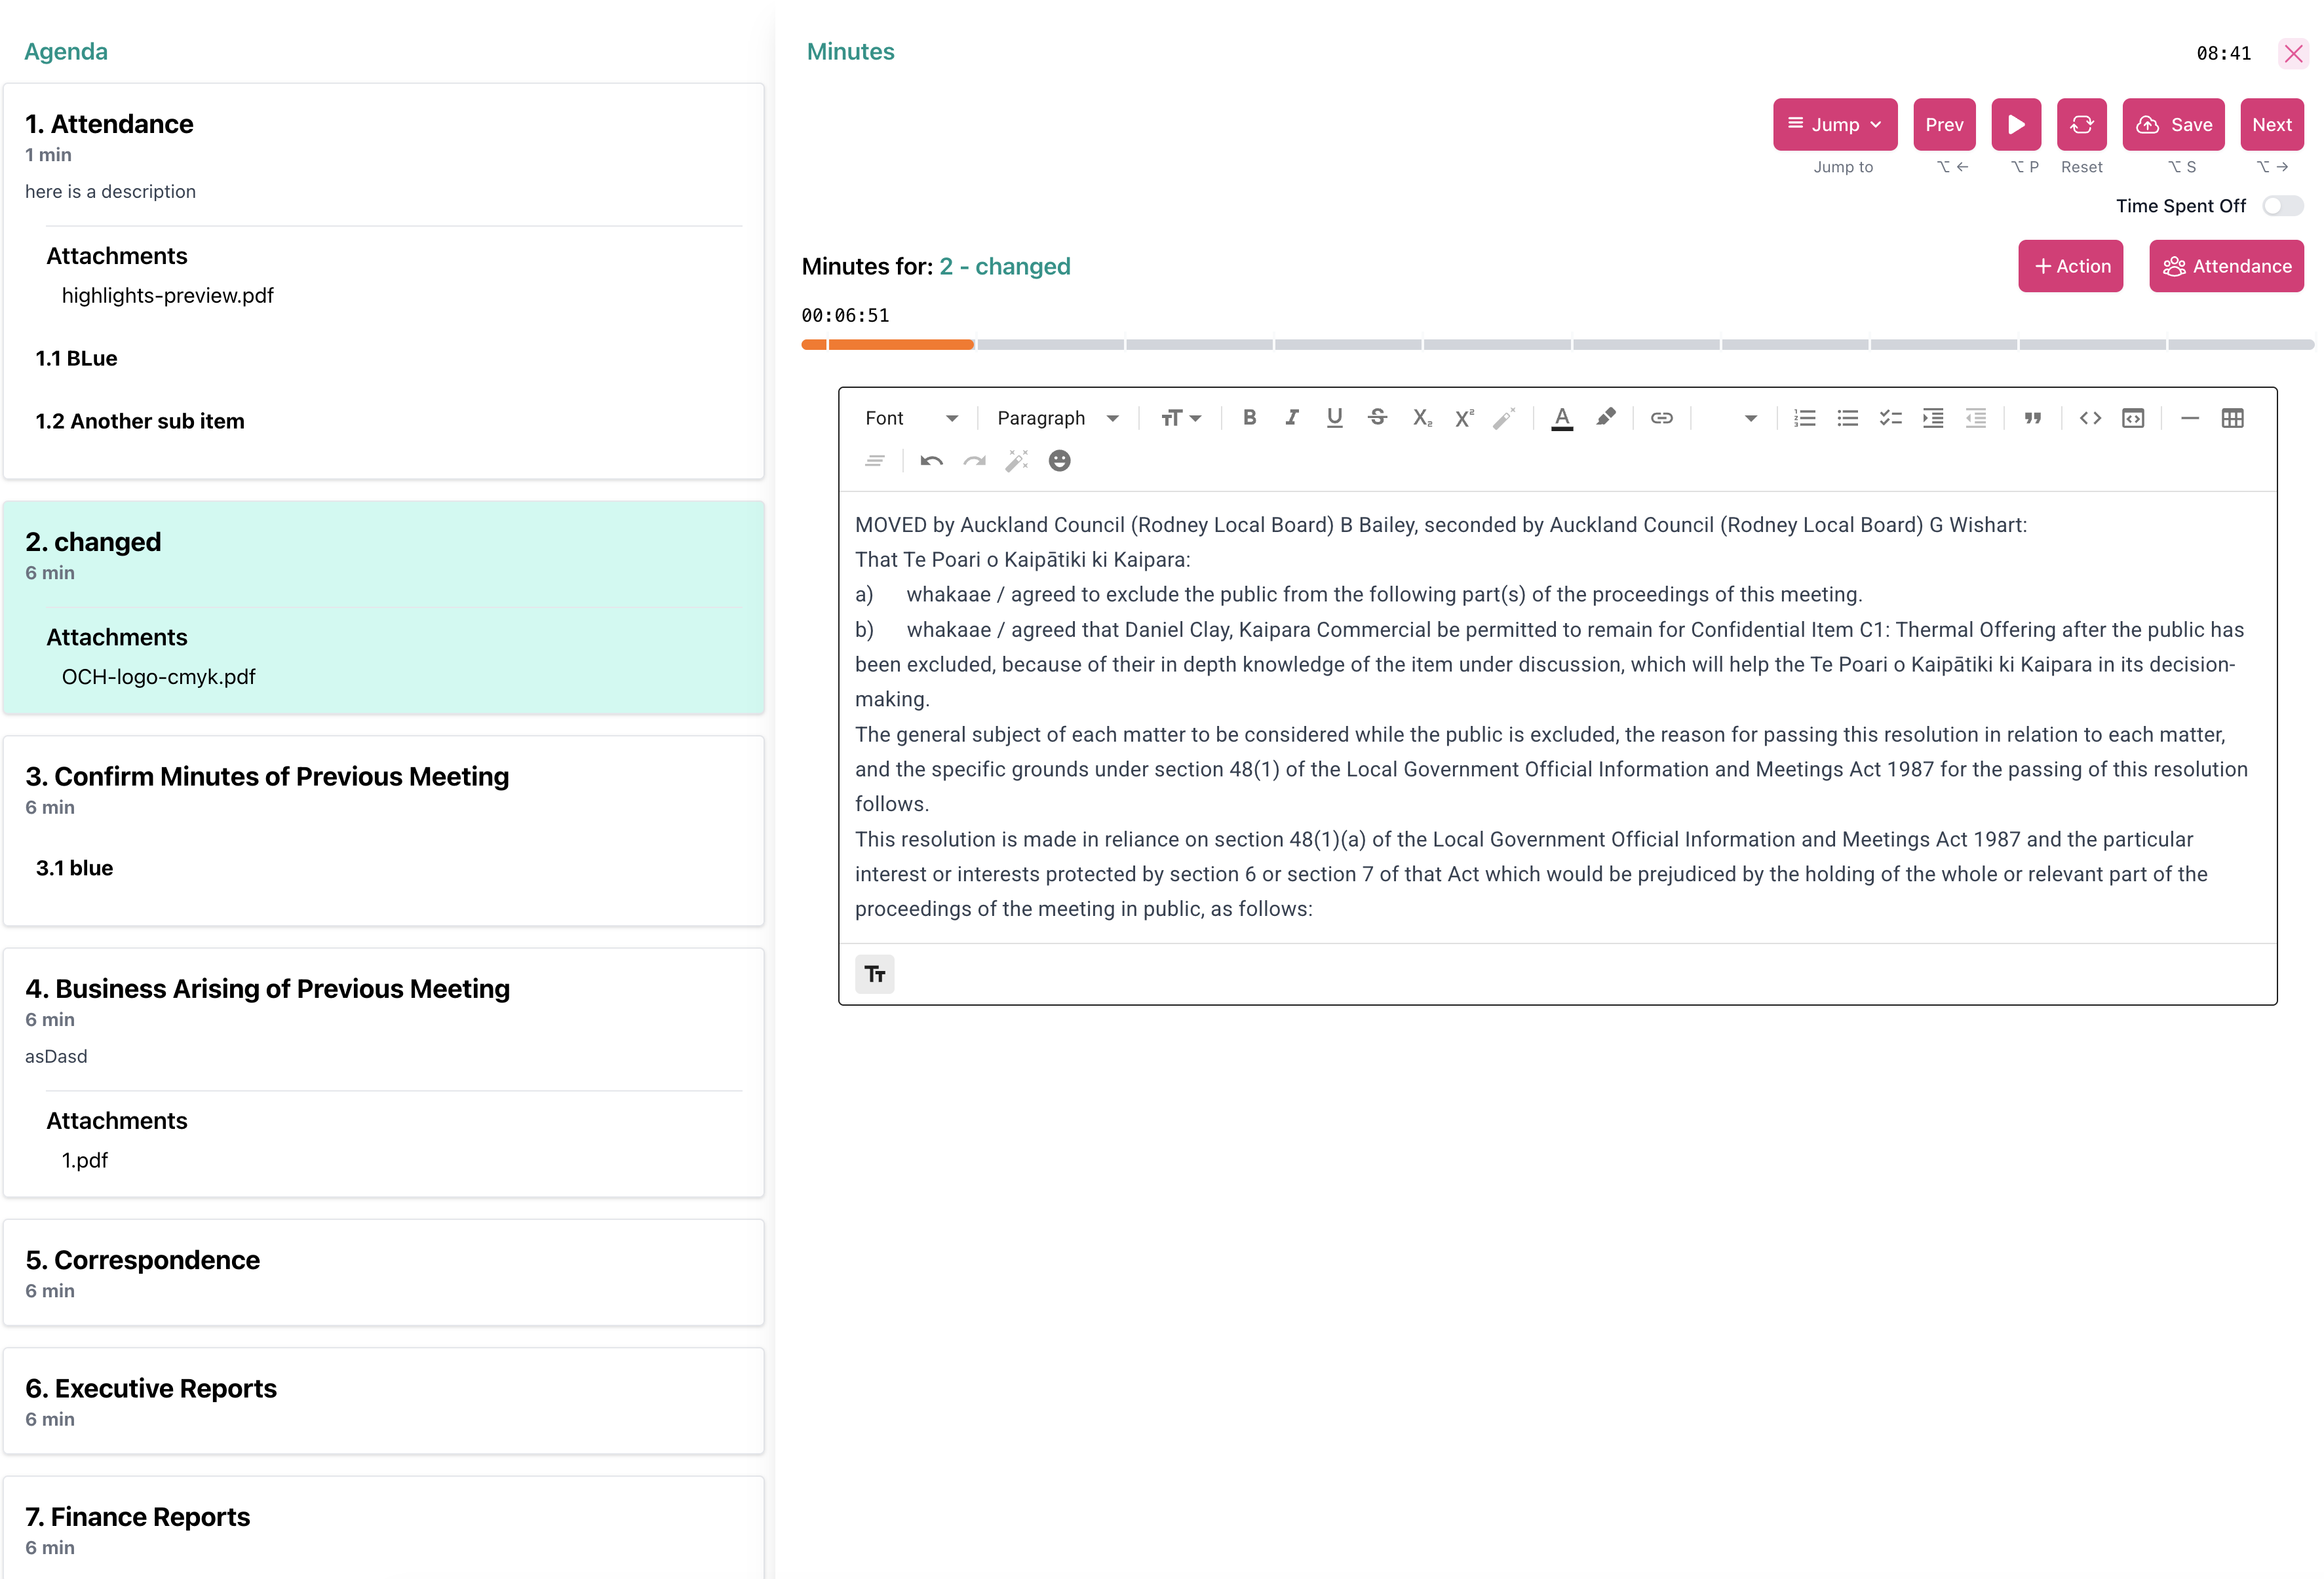2324x1579 pixels.
Task: Open the OCH-logo-cmyk.pdf attachment
Action: pyautogui.click(x=158, y=676)
